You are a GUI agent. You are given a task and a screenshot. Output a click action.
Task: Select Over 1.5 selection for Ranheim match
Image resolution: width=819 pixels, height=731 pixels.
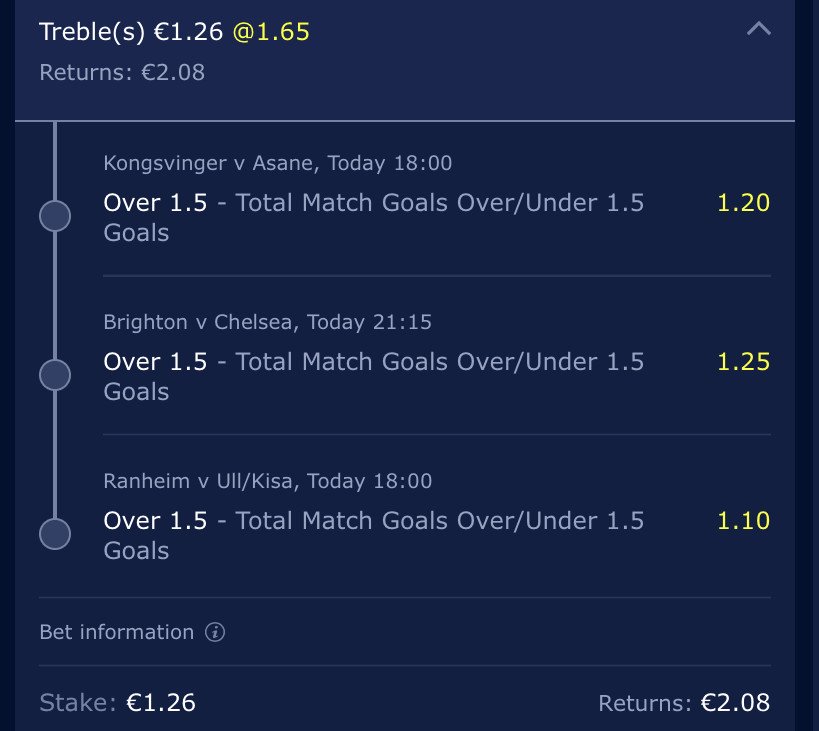155,521
